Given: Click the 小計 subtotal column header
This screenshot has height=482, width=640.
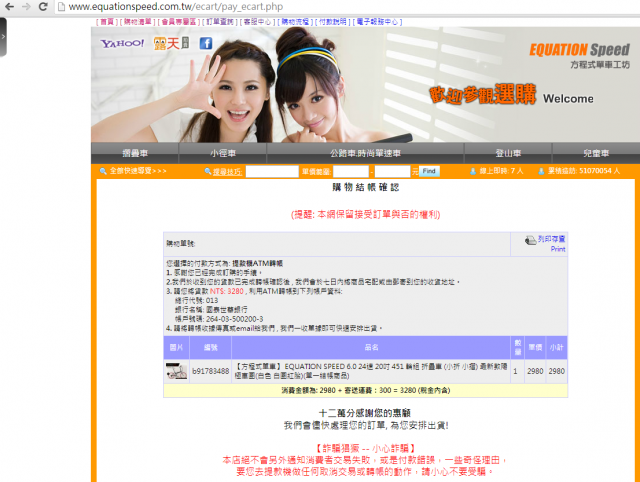Looking at the screenshot, I should click(x=557, y=347).
